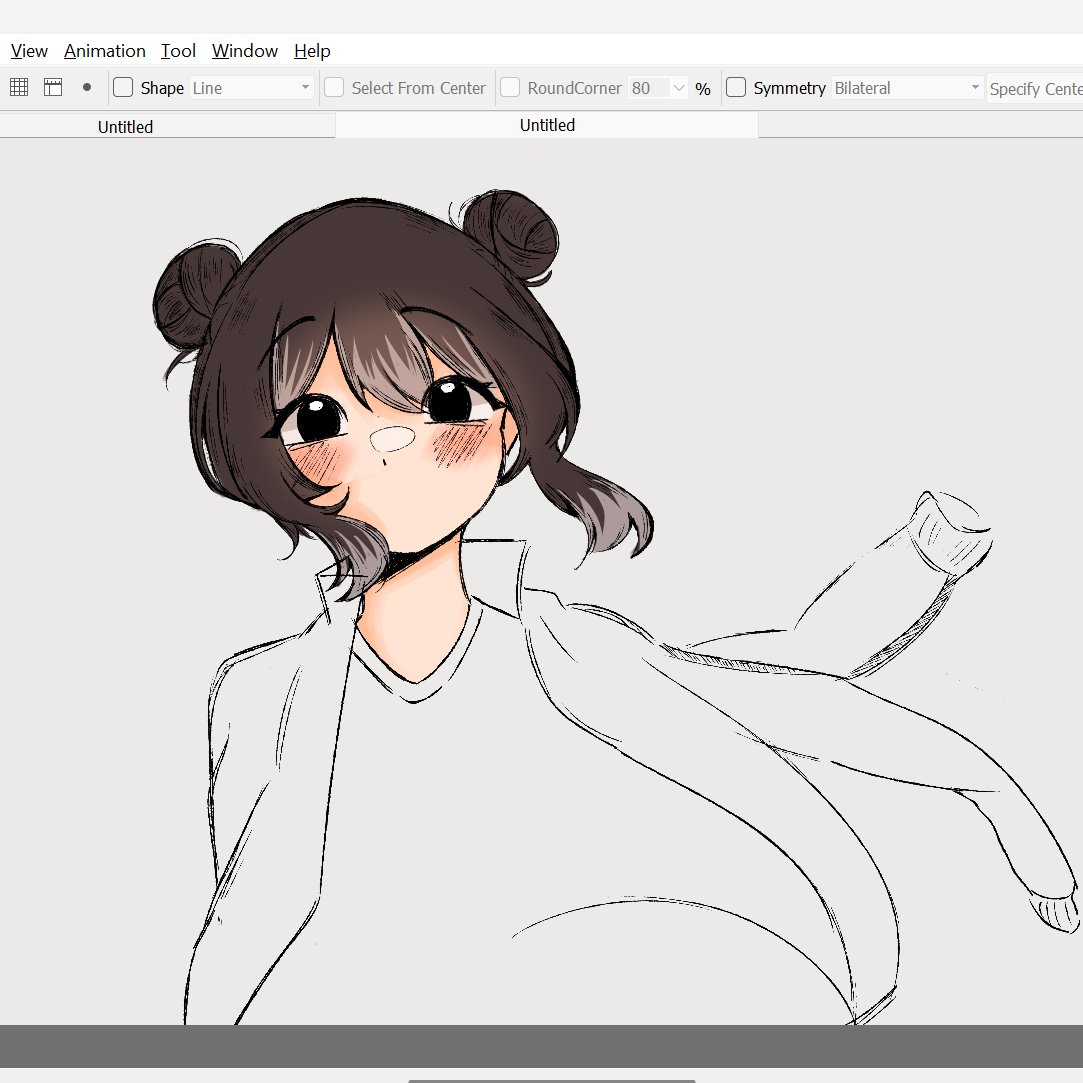
Task: Click the film frame guide icon
Action: 53,87
